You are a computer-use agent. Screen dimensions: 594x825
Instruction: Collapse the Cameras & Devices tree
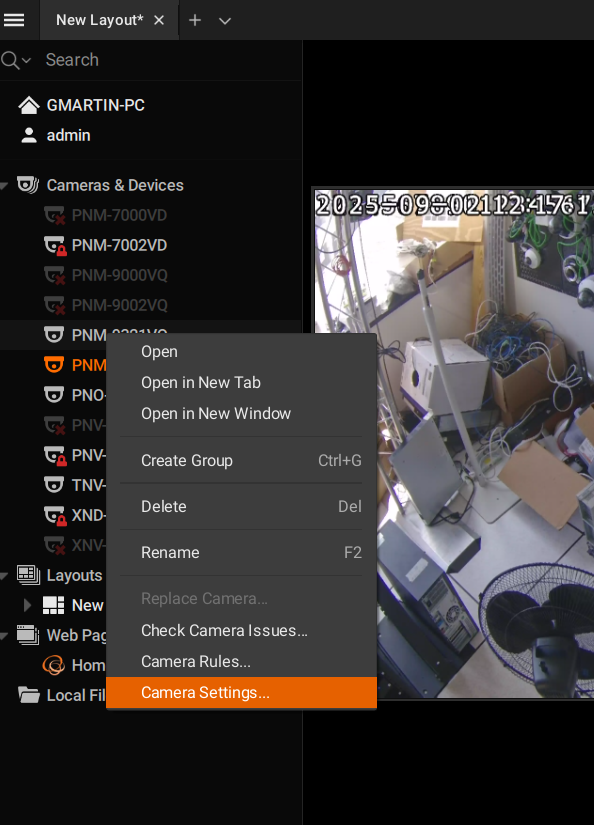click(x=4, y=186)
